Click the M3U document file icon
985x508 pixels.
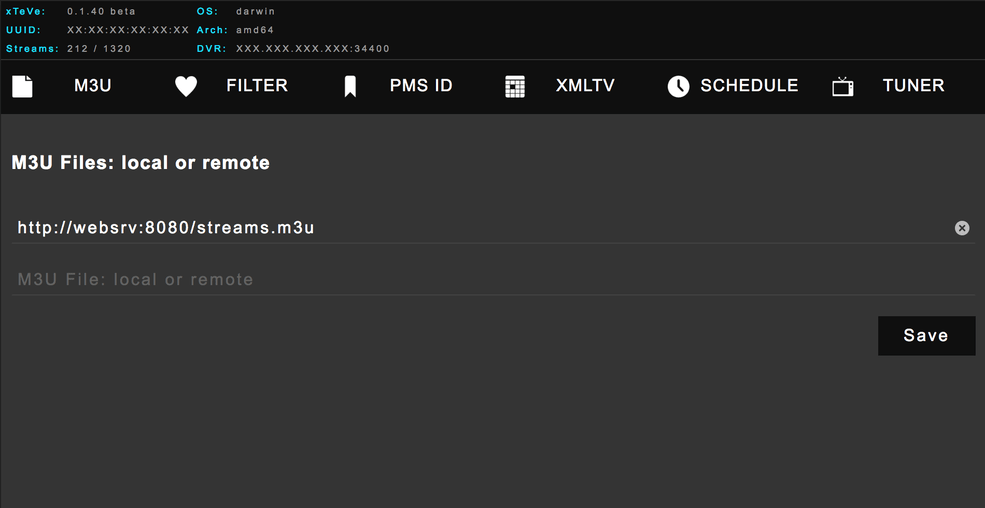coord(22,86)
